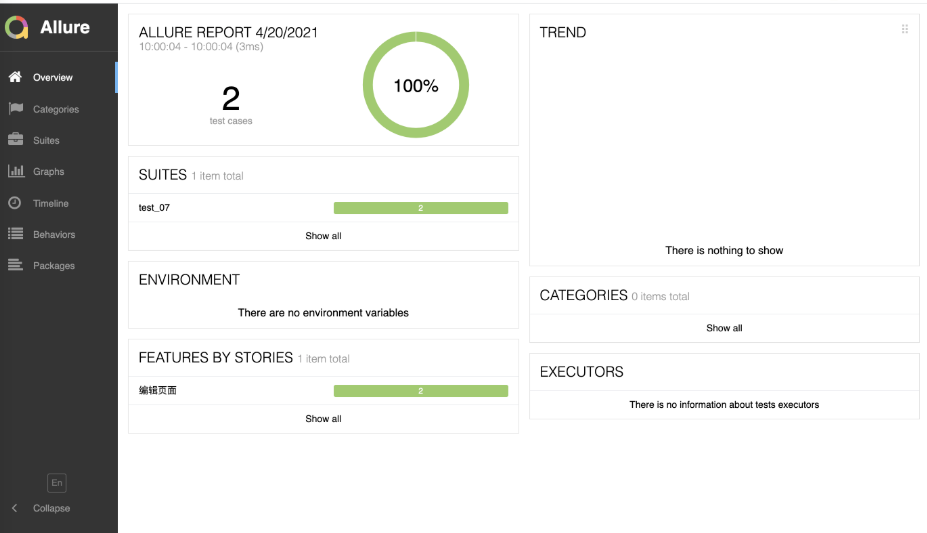
Task: Open the test_07 suite row
Action: pos(323,208)
